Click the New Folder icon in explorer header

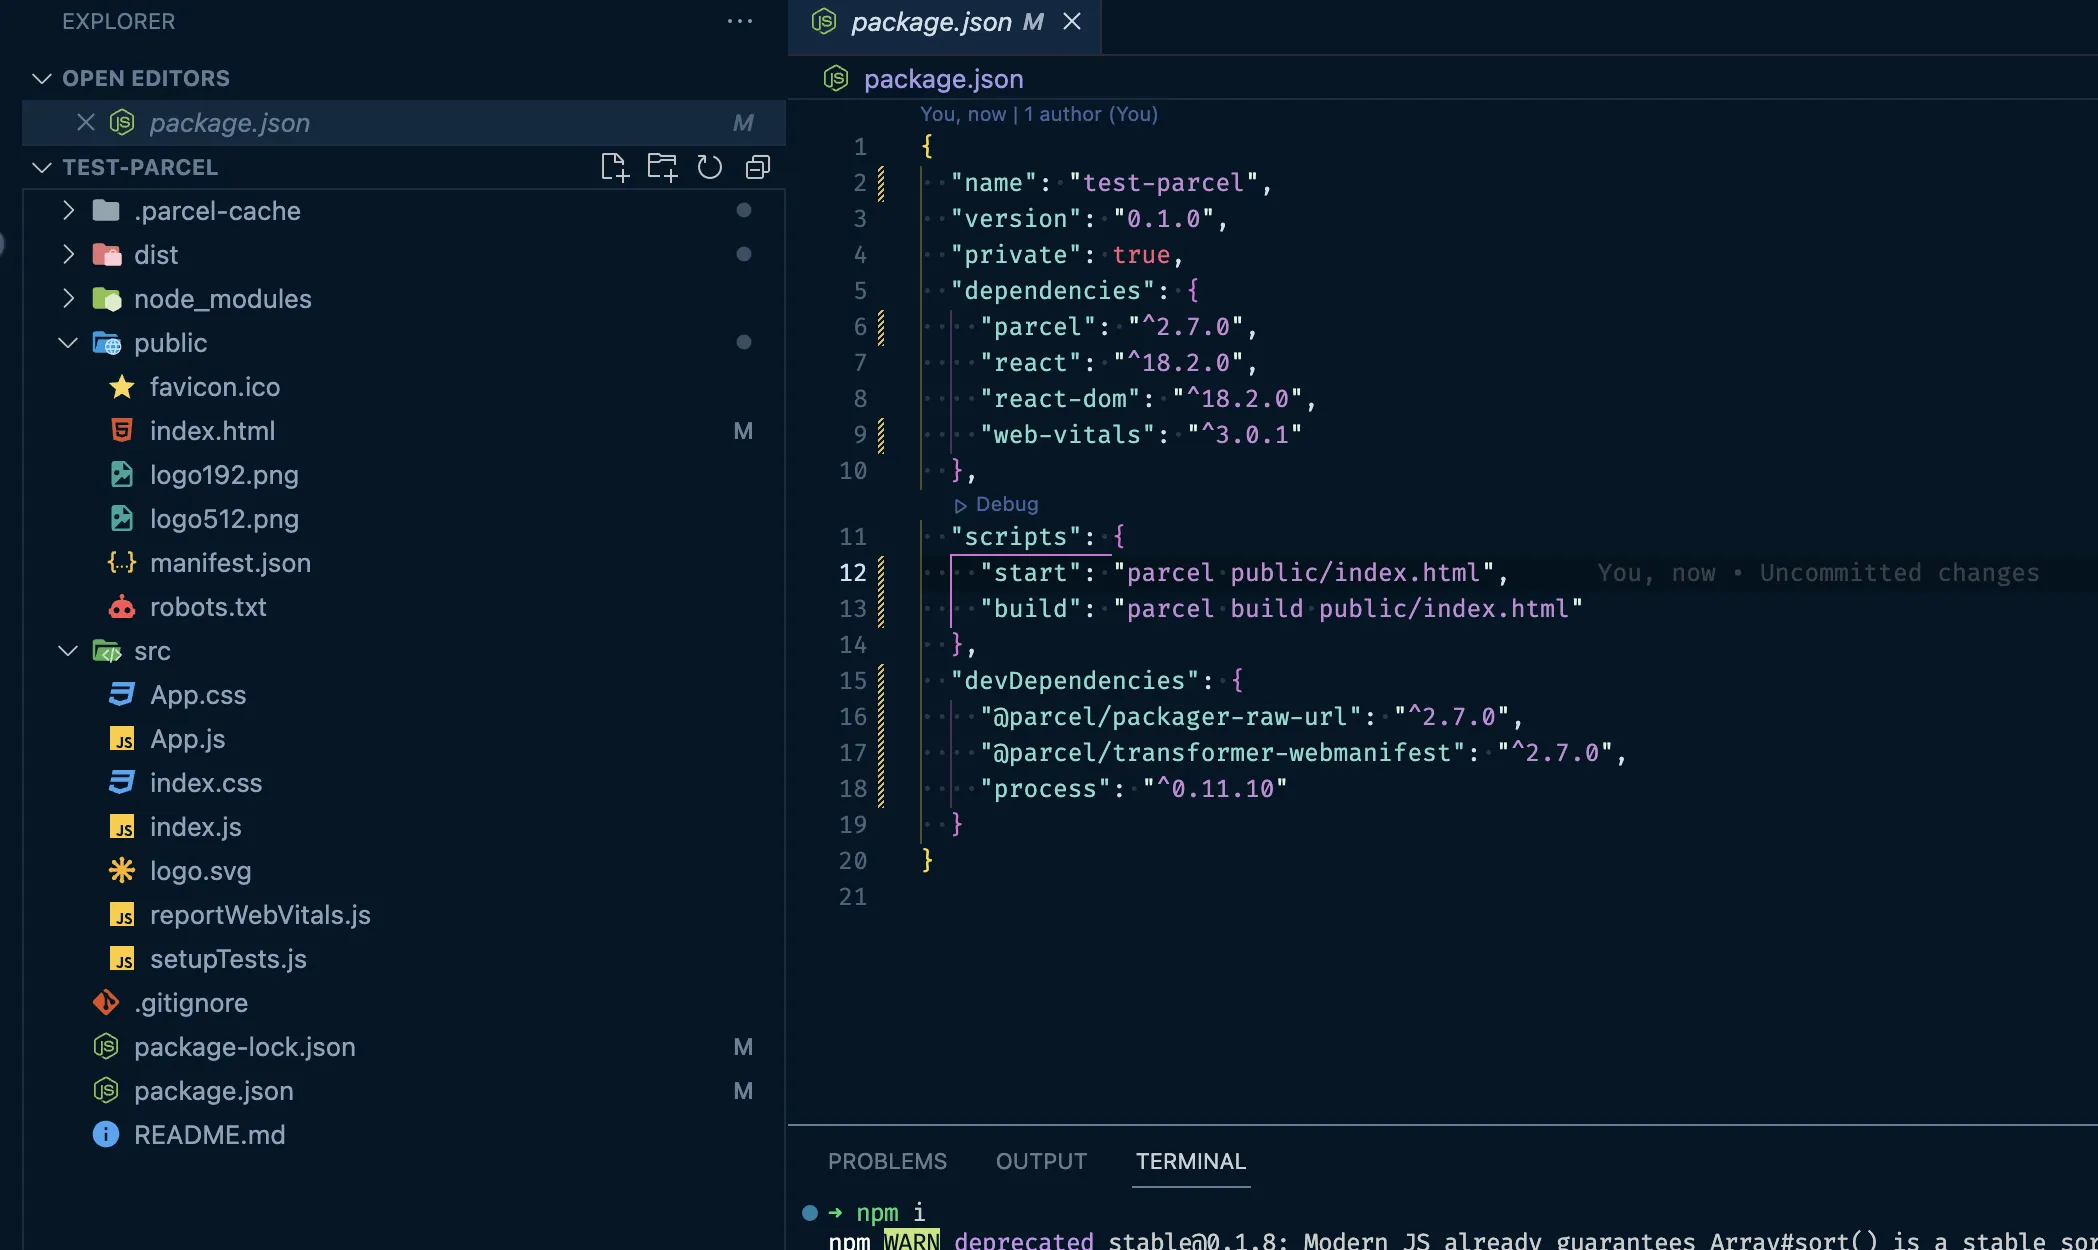662,167
